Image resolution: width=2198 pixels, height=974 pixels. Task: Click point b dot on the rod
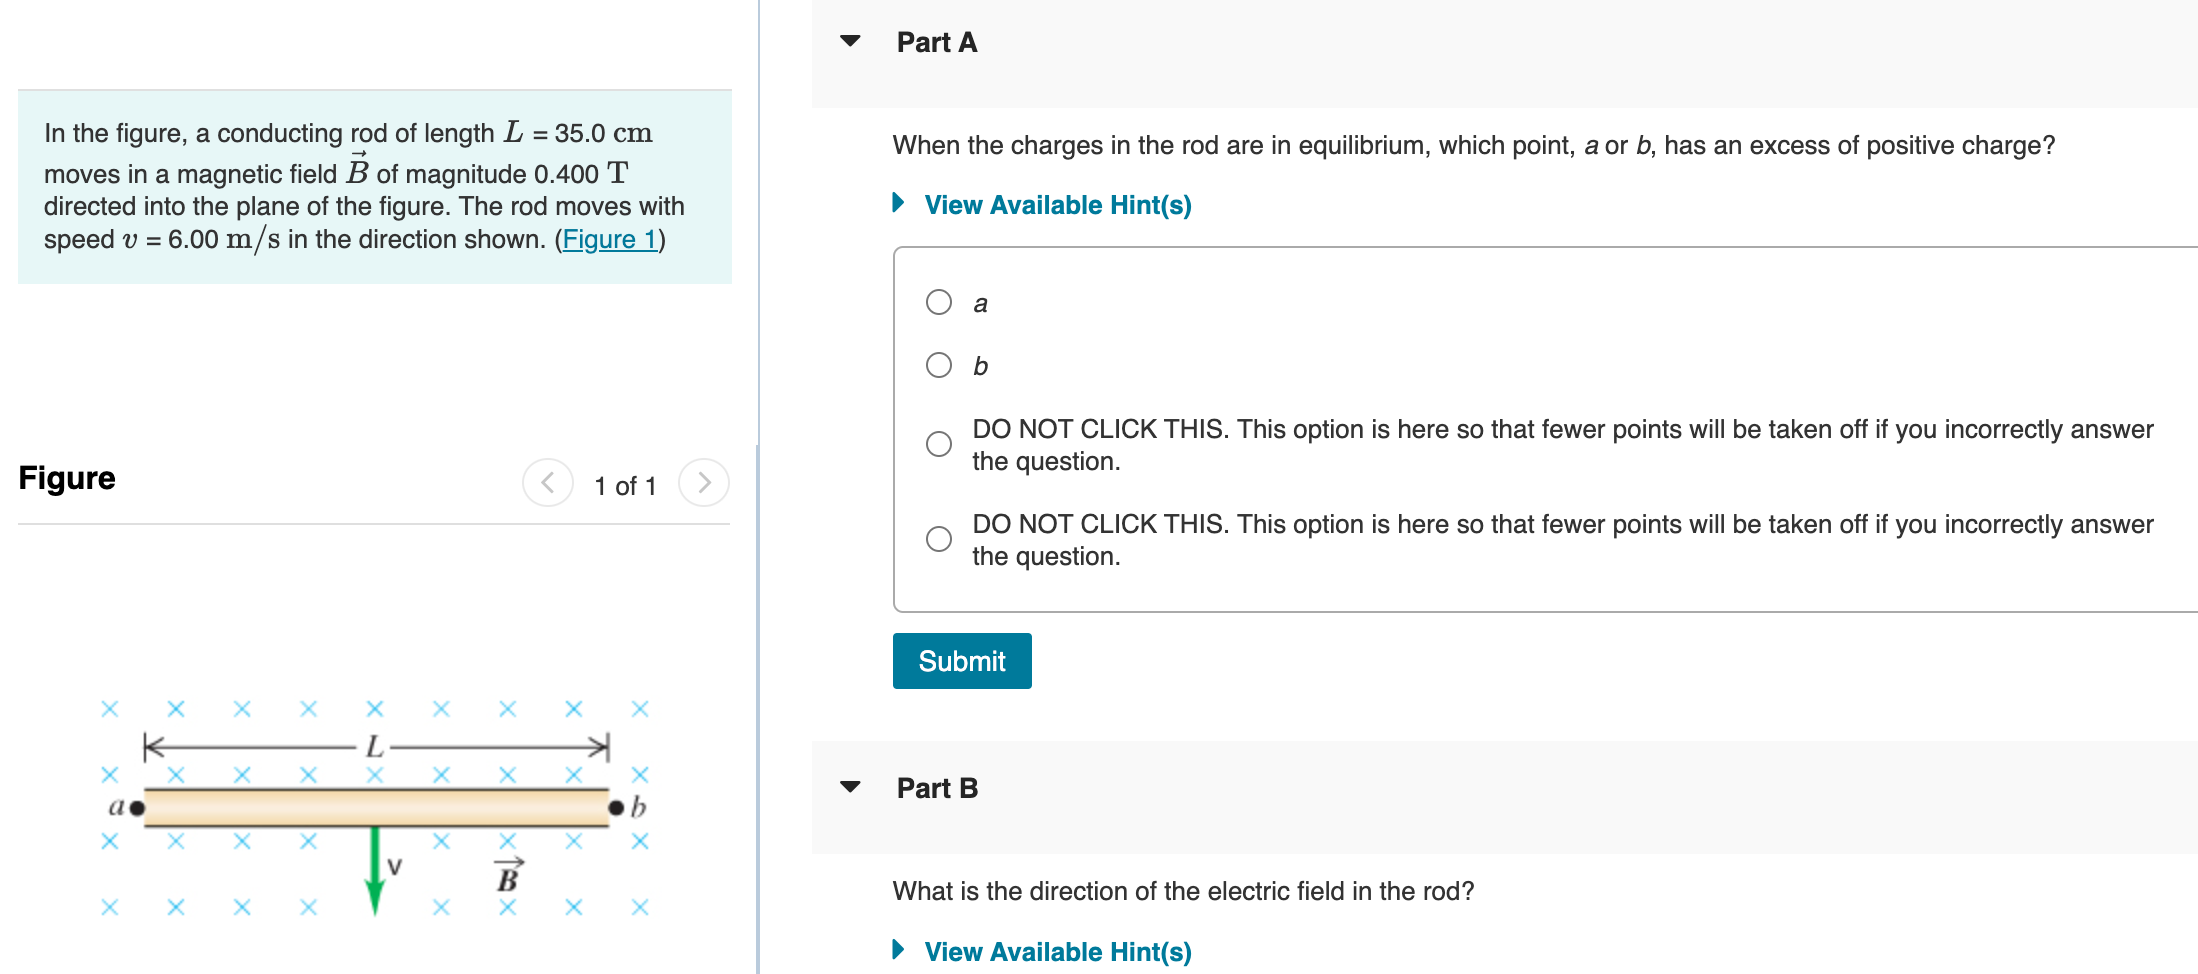coord(616,807)
